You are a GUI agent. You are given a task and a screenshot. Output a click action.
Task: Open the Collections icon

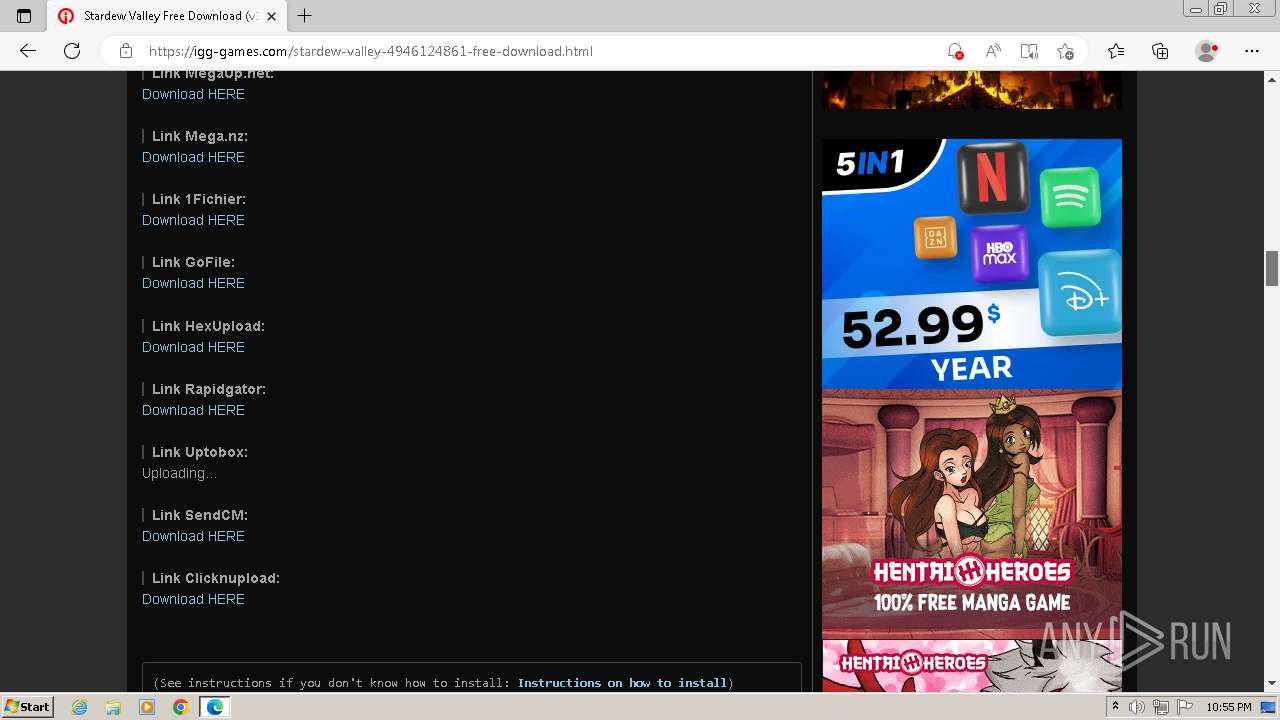coord(1160,51)
